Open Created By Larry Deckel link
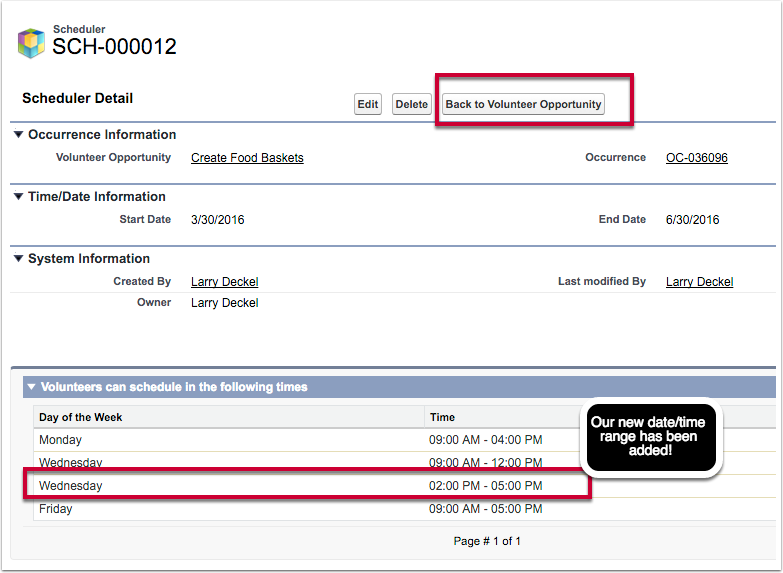783x573 pixels. pos(225,281)
